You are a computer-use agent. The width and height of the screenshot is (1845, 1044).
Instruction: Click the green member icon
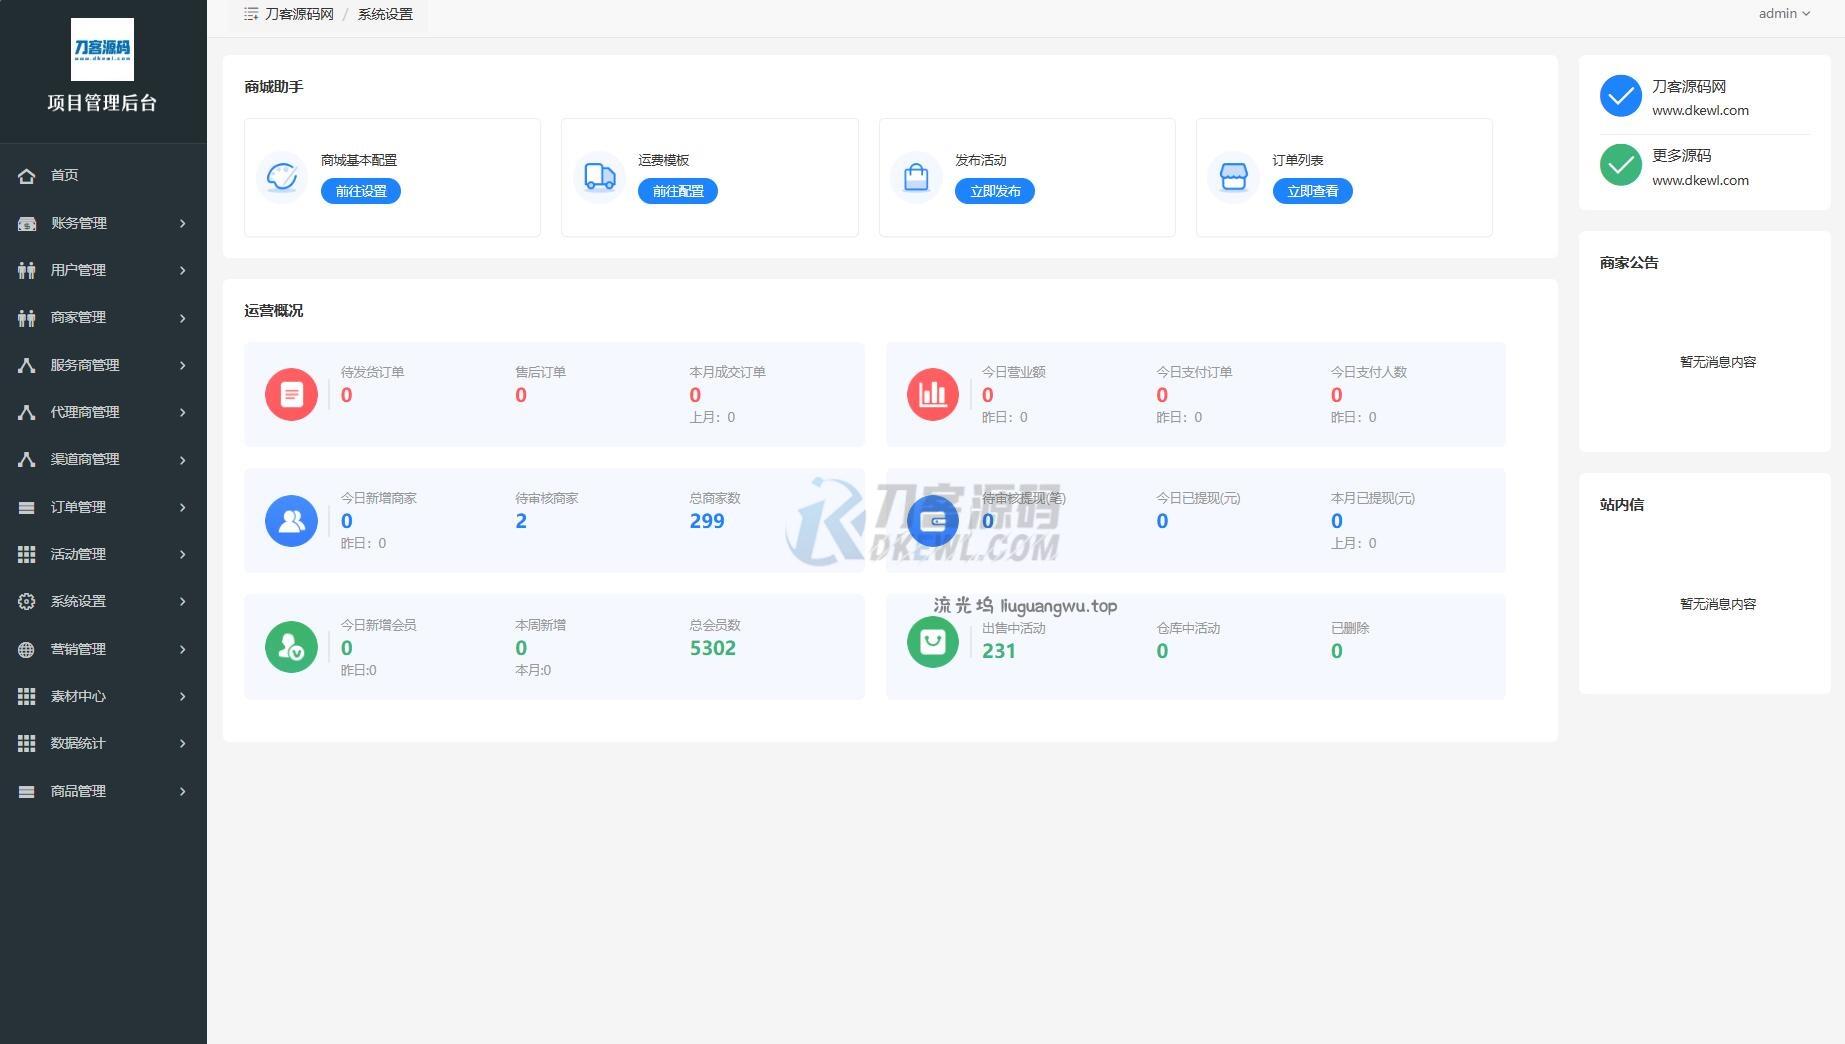(x=291, y=647)
